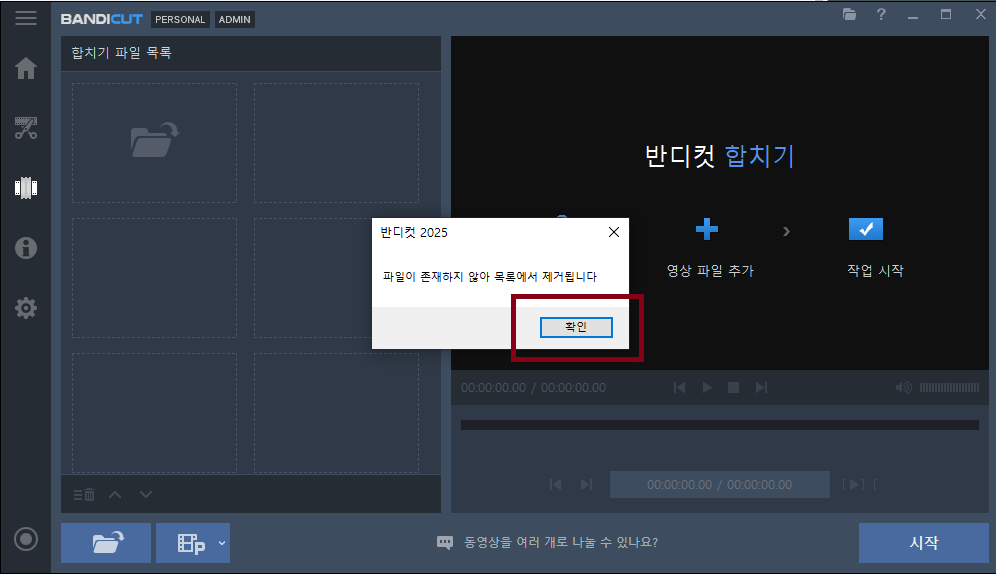Open the Information page icon in sidebar

click(26, 248)
